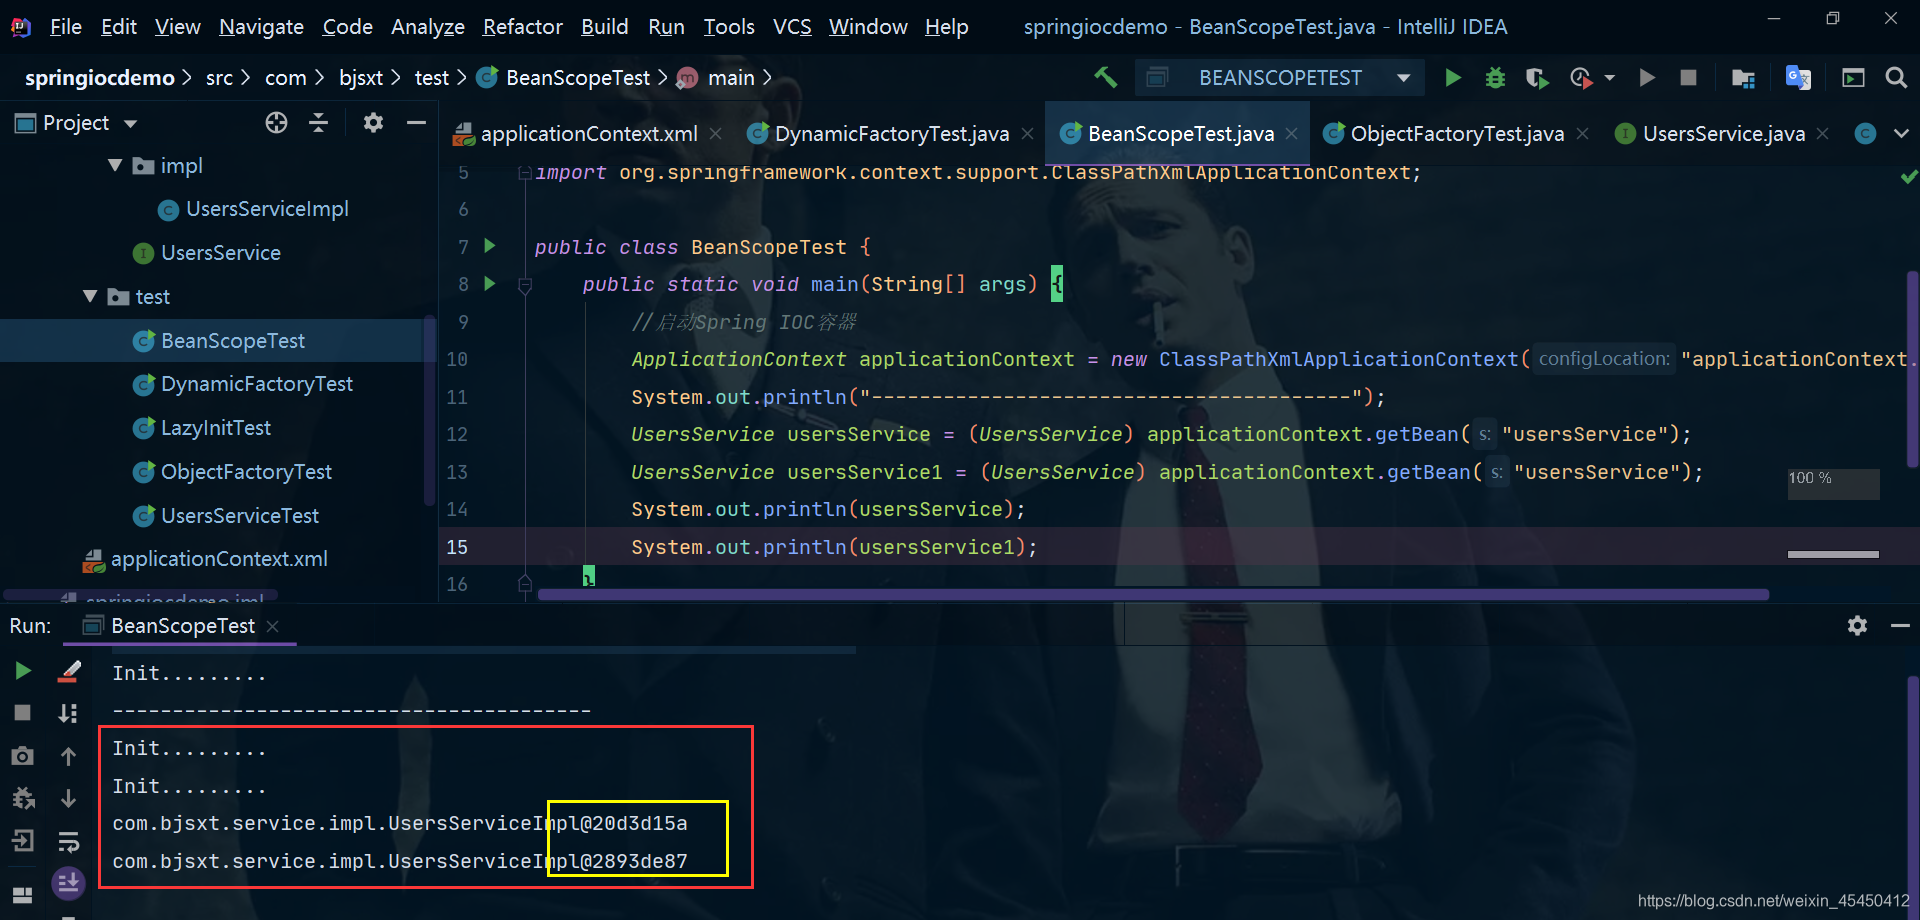Click run gutter arrow beside main method
The image size is (1920, 920).
(x=490, y=283)
